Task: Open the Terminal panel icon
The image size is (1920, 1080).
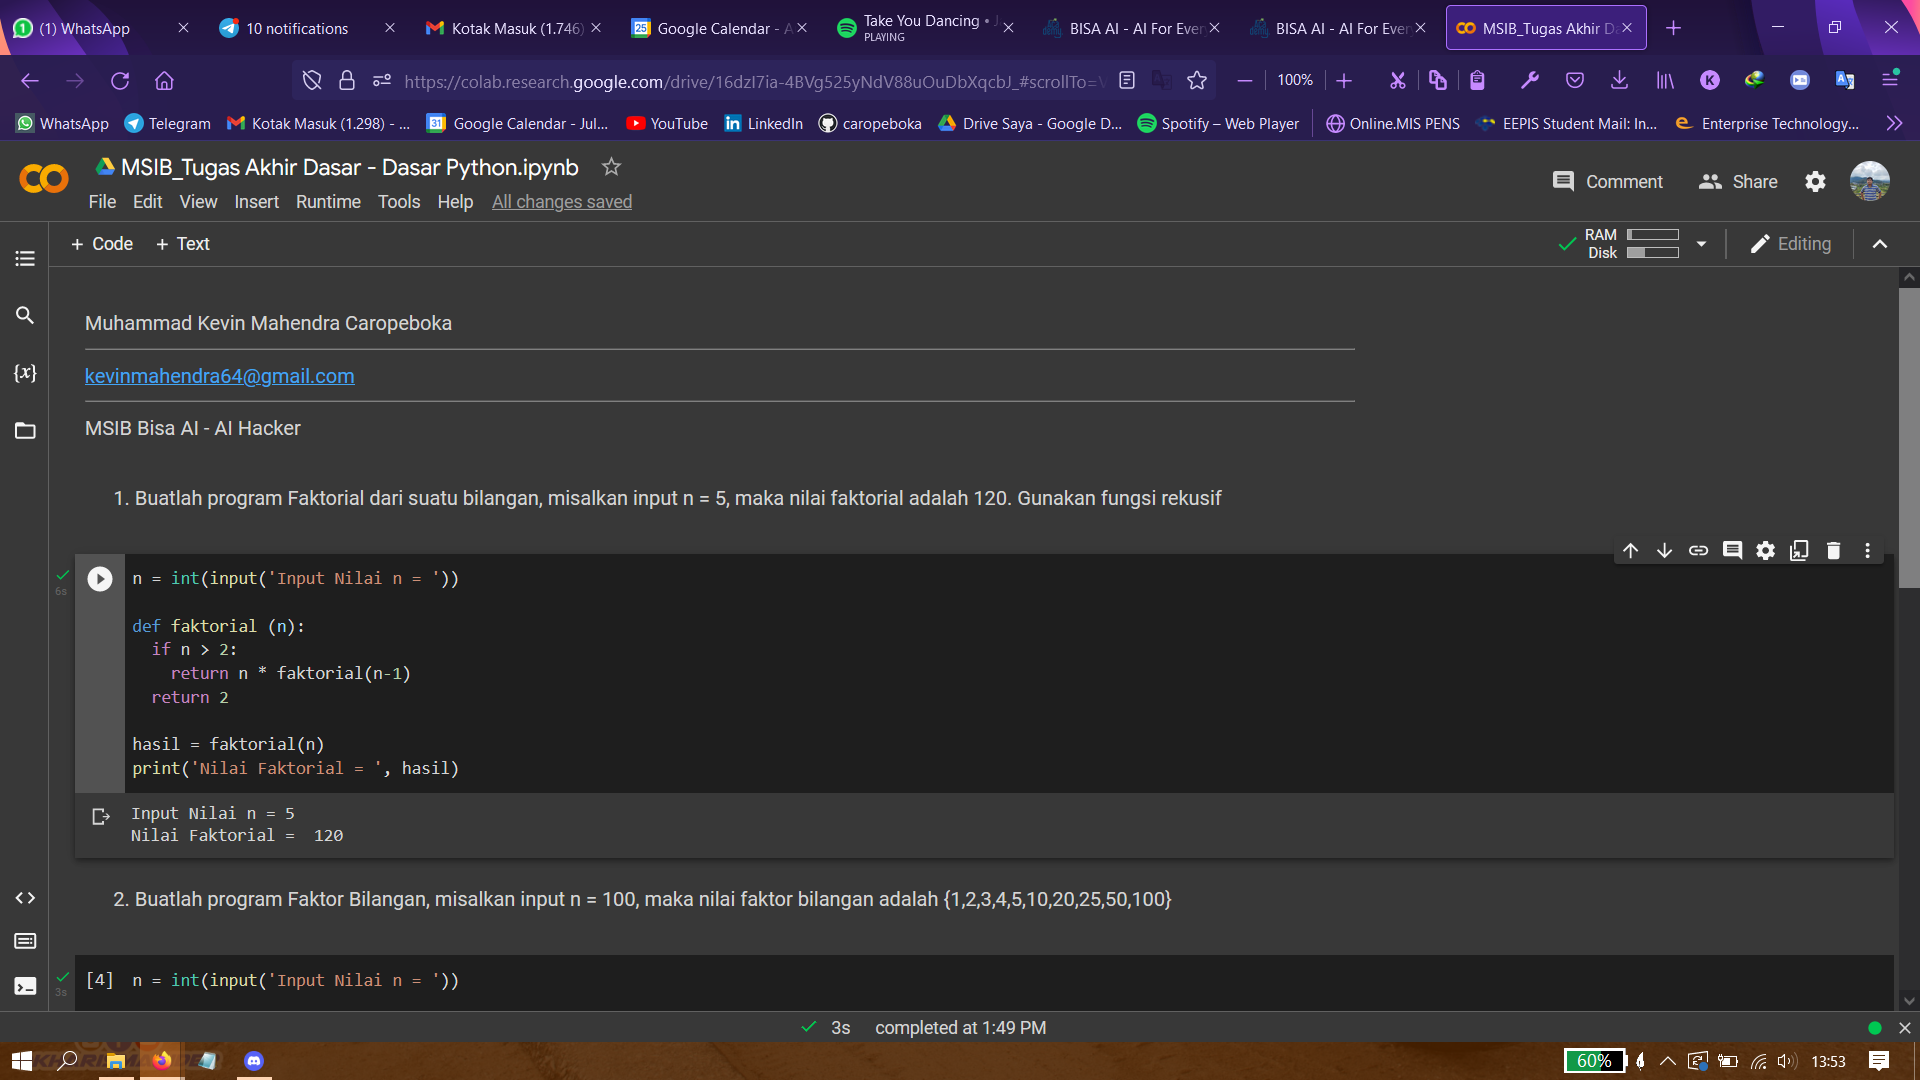Action: pyautogui.click(x=25, y=987)
